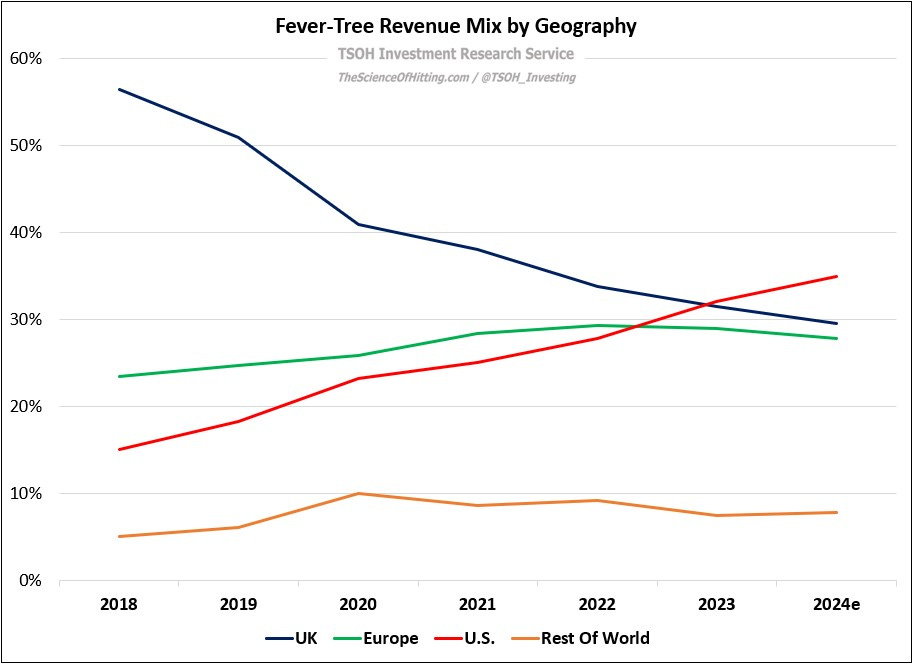913x664 pixels.
Task: Click the 40% y-axis label
Action: tap(26, 232)
